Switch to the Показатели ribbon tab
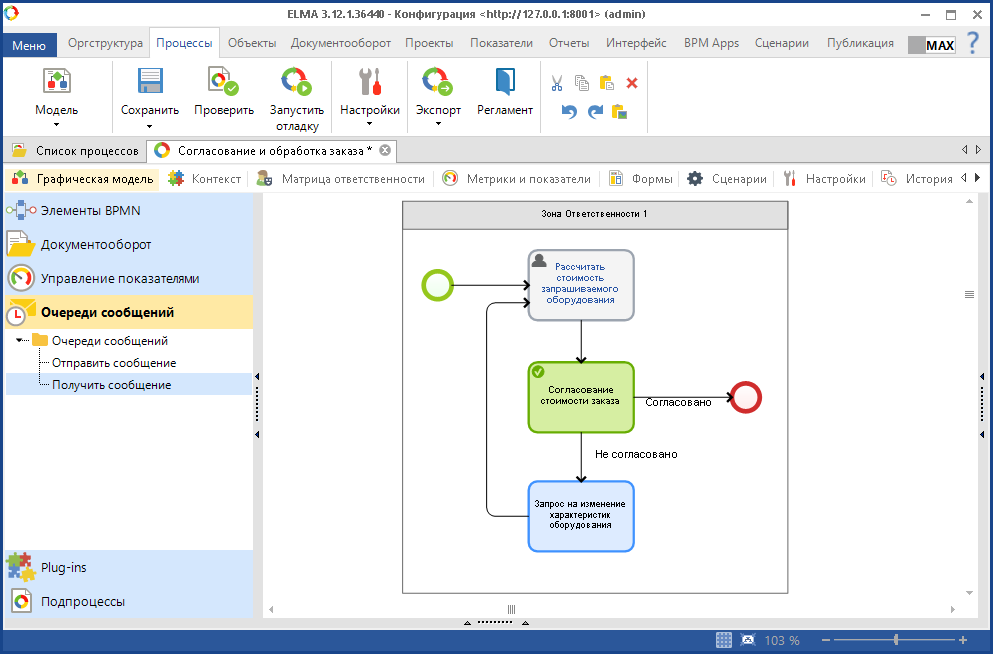 coord(501,43)
